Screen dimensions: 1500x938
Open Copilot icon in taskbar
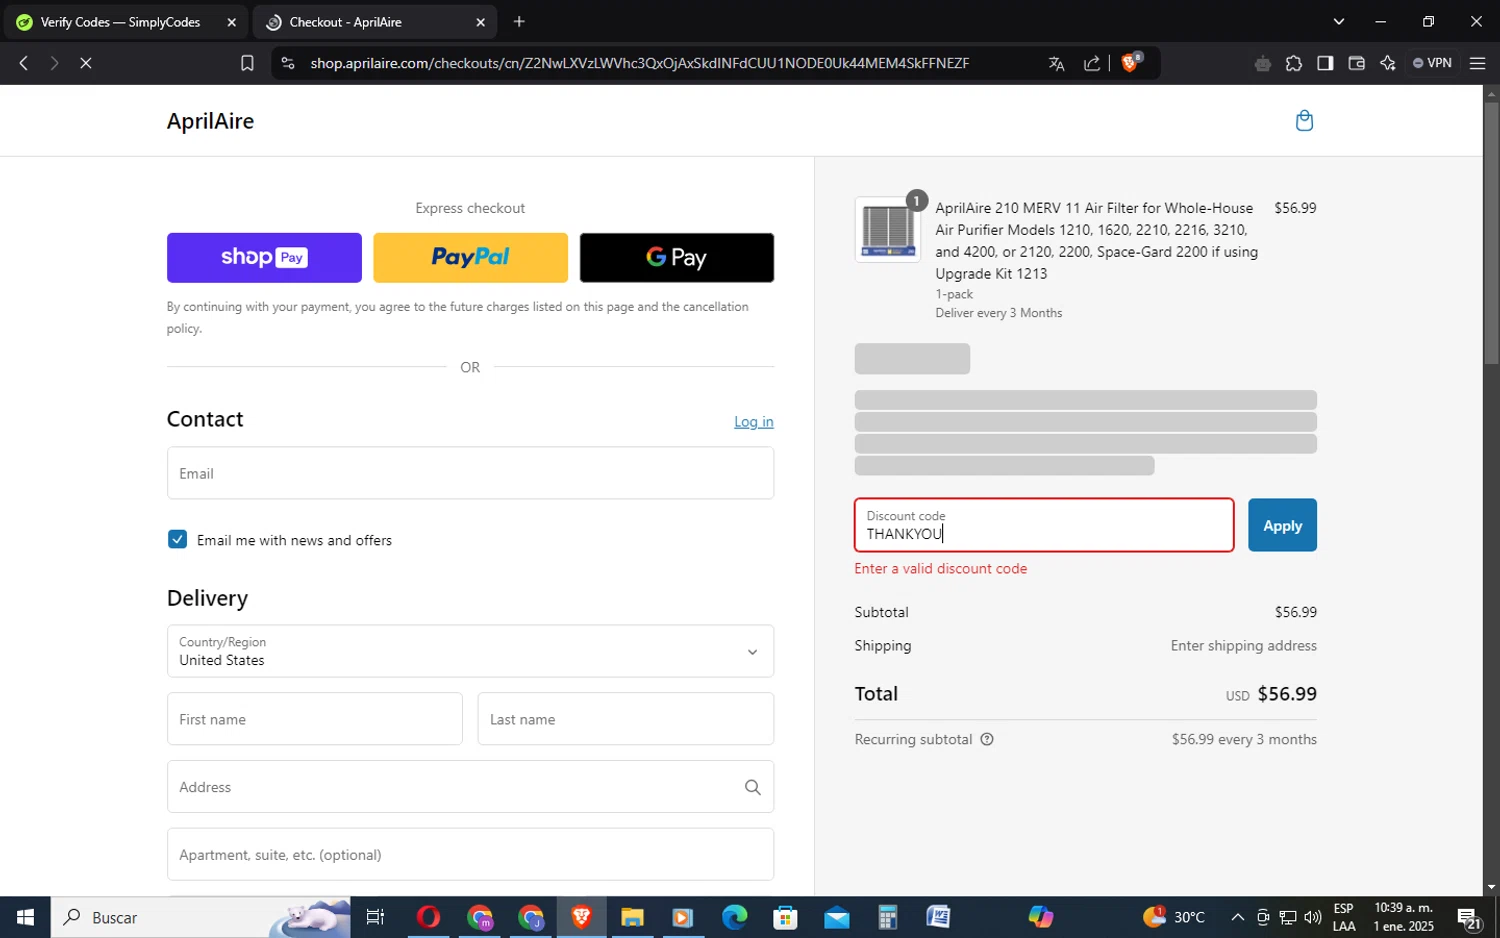1040,917
